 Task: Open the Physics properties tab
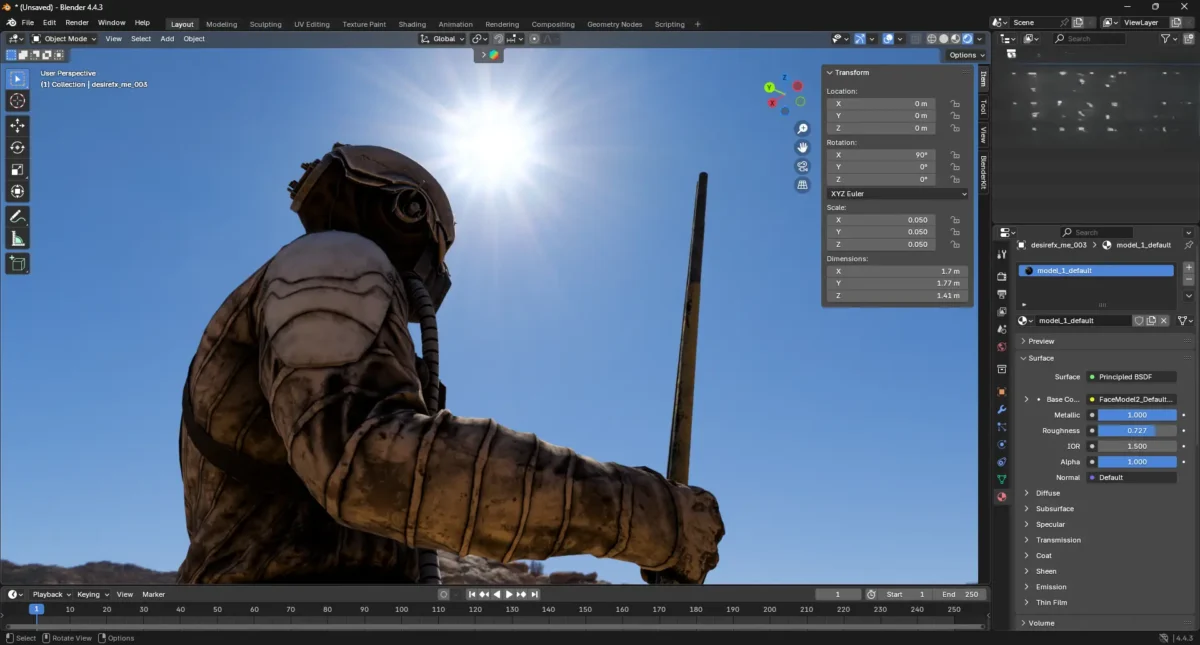1001,444
